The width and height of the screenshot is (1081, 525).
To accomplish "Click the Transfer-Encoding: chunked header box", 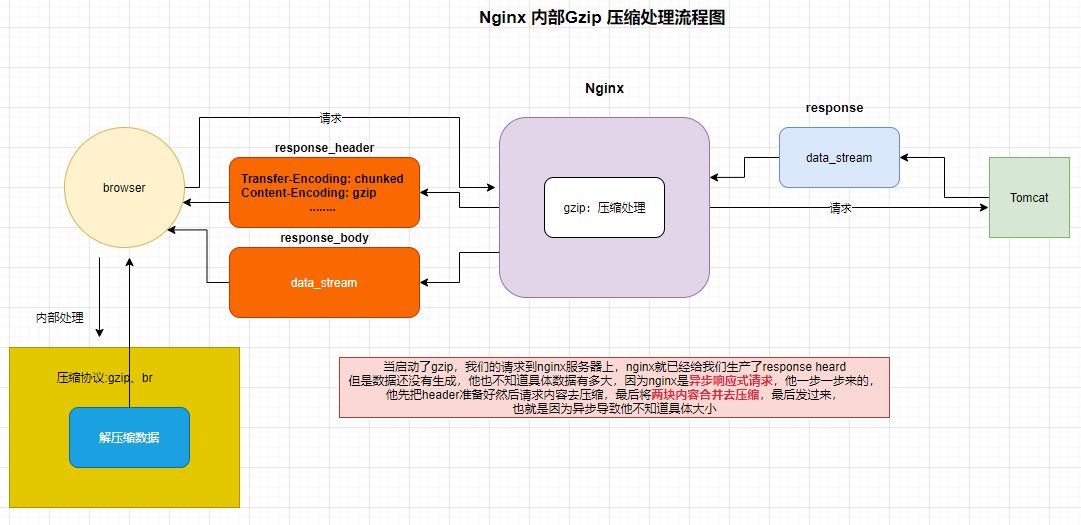I will pos(324,192).
